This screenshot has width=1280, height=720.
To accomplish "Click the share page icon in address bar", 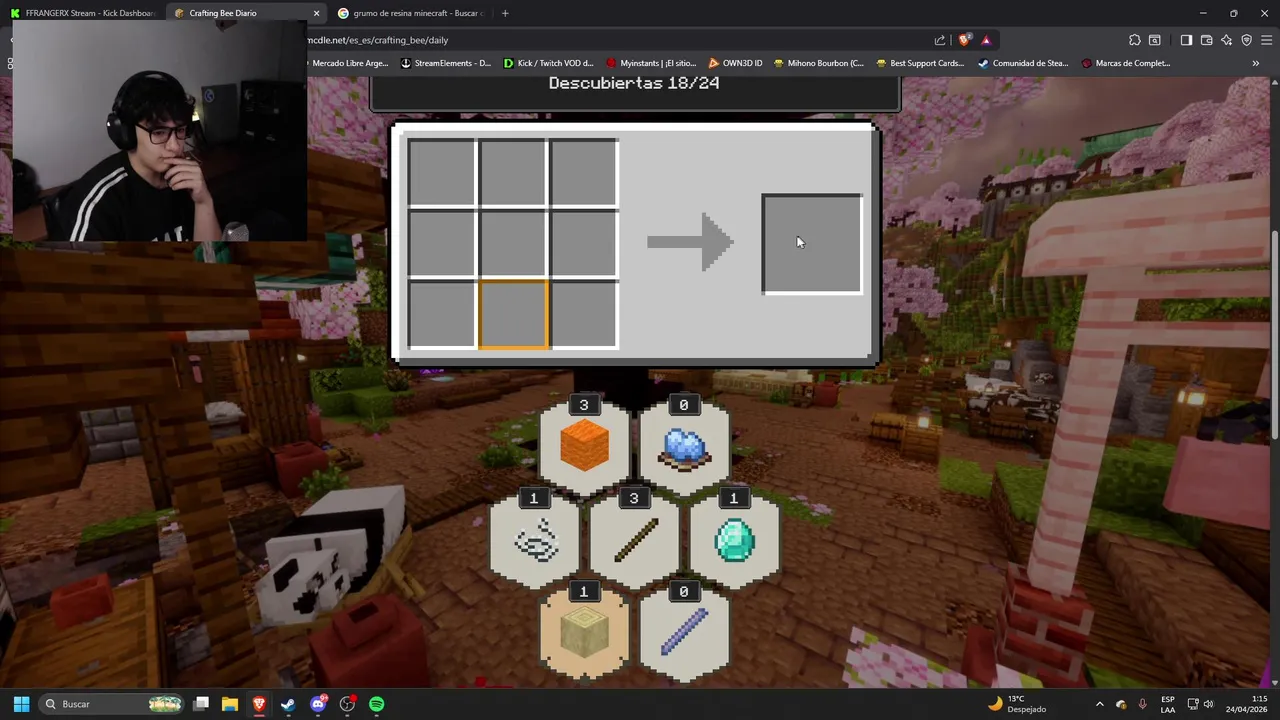I will (x=940, y=40).
